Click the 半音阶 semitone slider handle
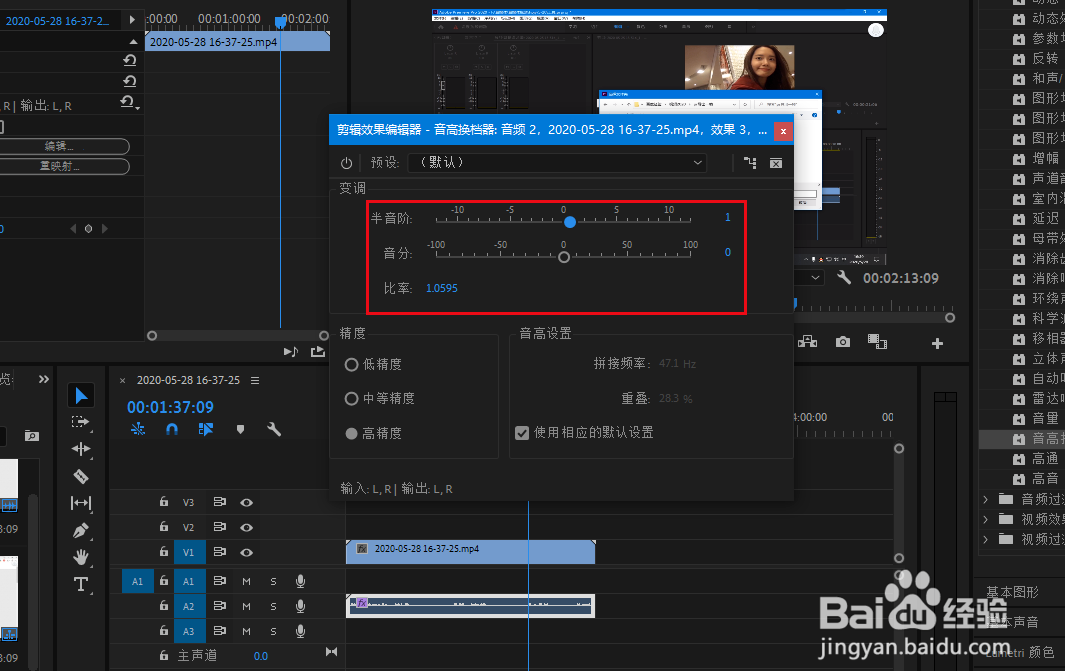 coord(569,222)
